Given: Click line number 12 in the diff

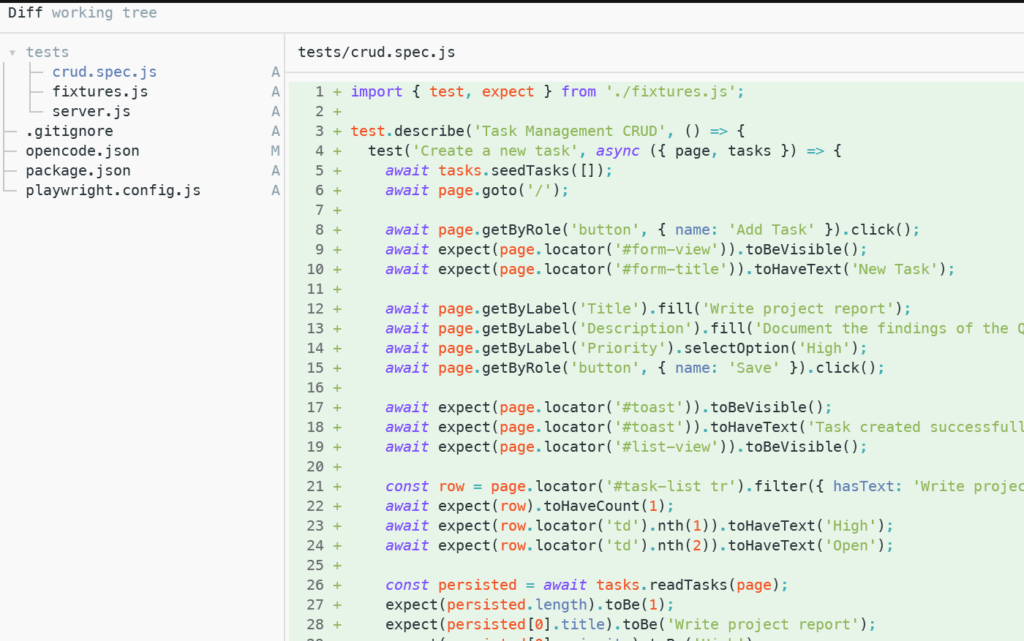Looking at the screenshot, I should (x=315, y=309).
